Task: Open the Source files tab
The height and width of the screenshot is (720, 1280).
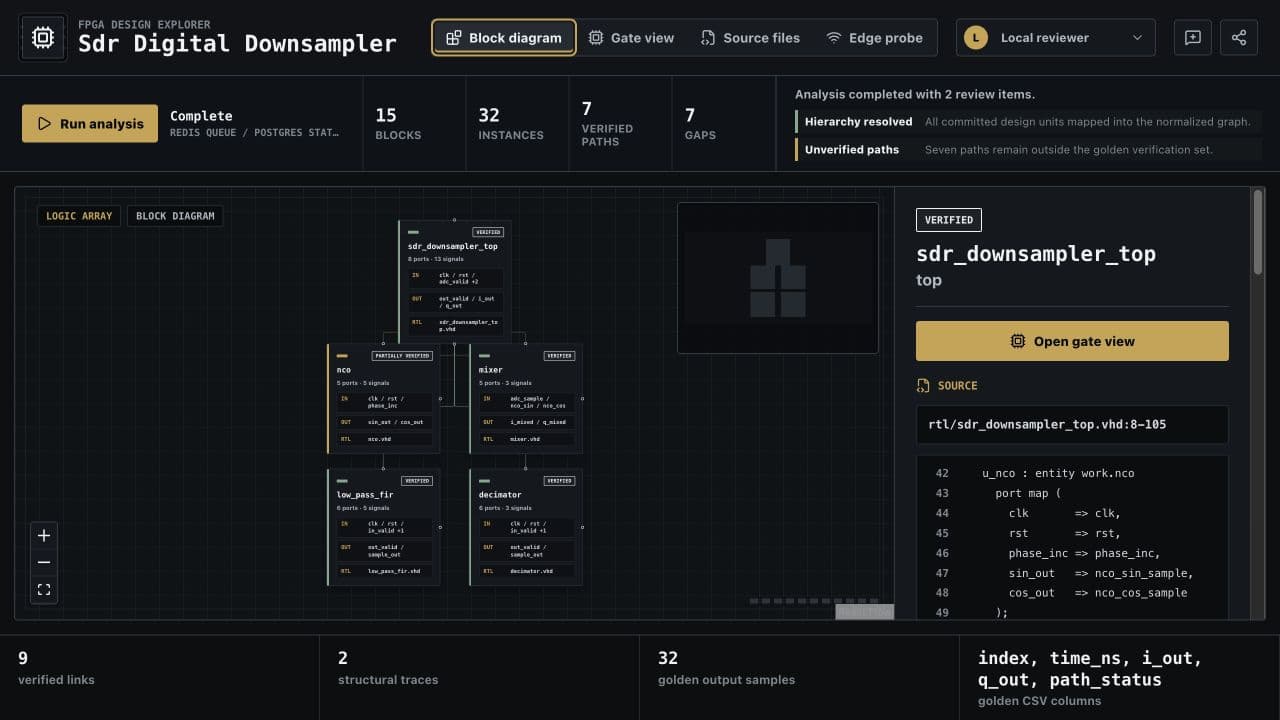Action: pyautogui.click(x=750, y=38)
